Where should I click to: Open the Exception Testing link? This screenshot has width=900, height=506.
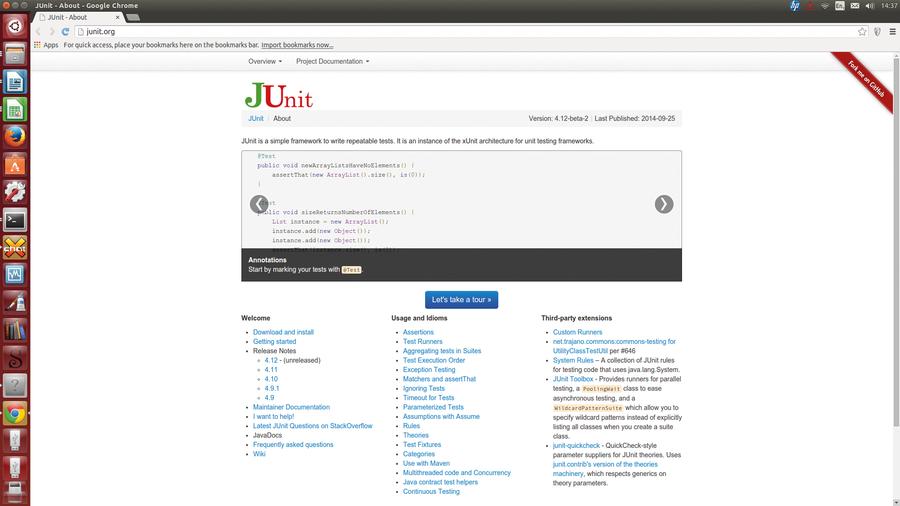(429, 369)
